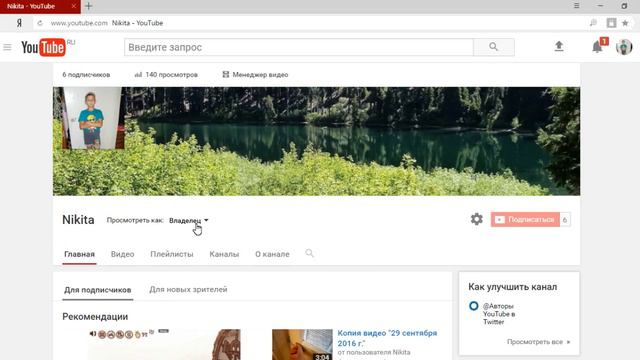
Task: Open the account avatar menu
Action: (x=624, y=47)
